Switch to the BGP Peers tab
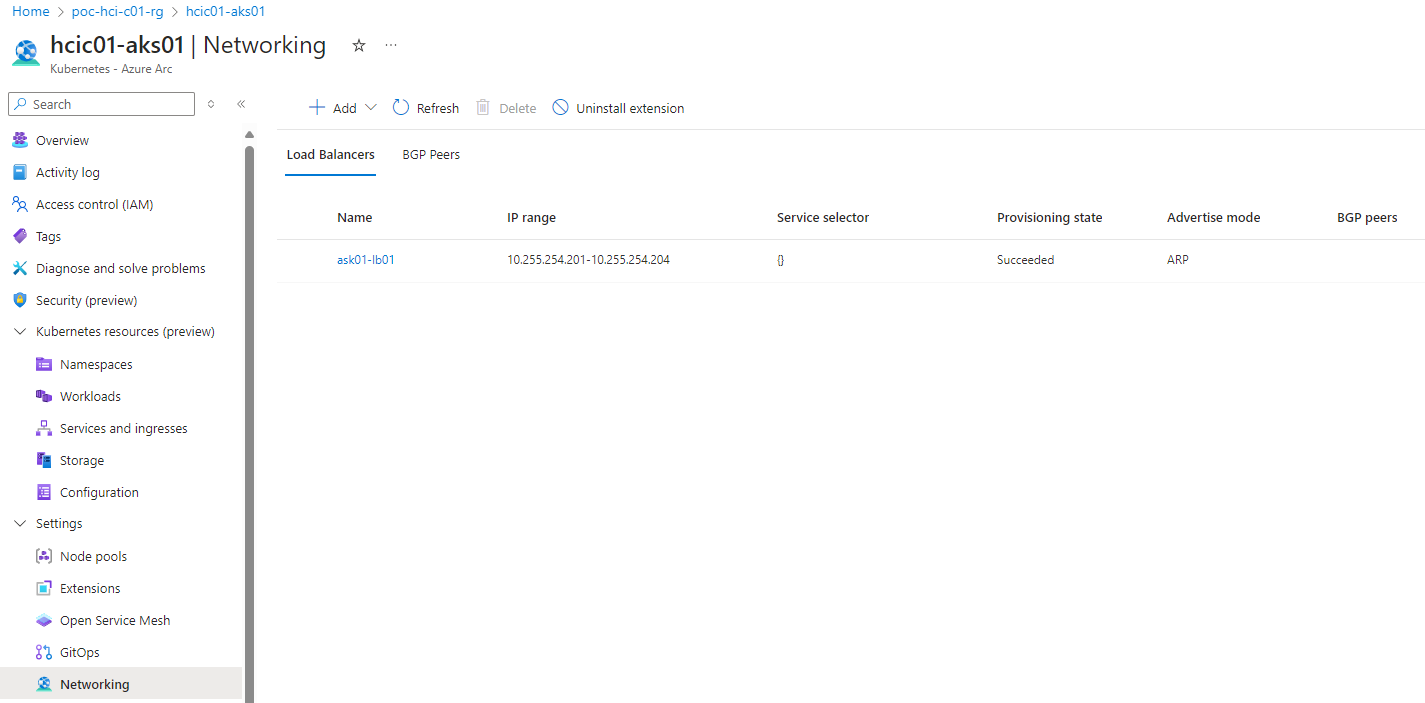Viewport: 1425px width, 703px height. [x=431, y=155]
